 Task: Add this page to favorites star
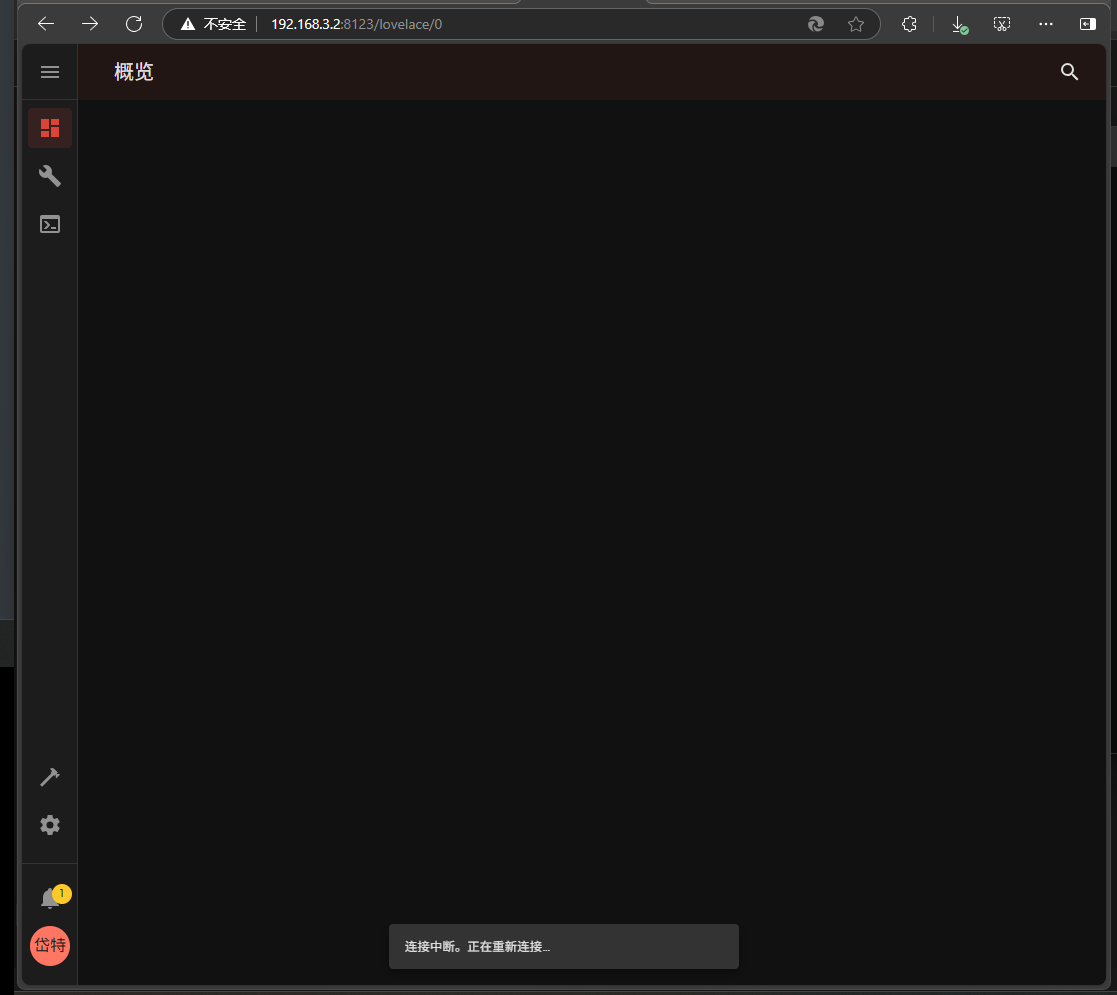pyautogui.click(x=856, y=24)
